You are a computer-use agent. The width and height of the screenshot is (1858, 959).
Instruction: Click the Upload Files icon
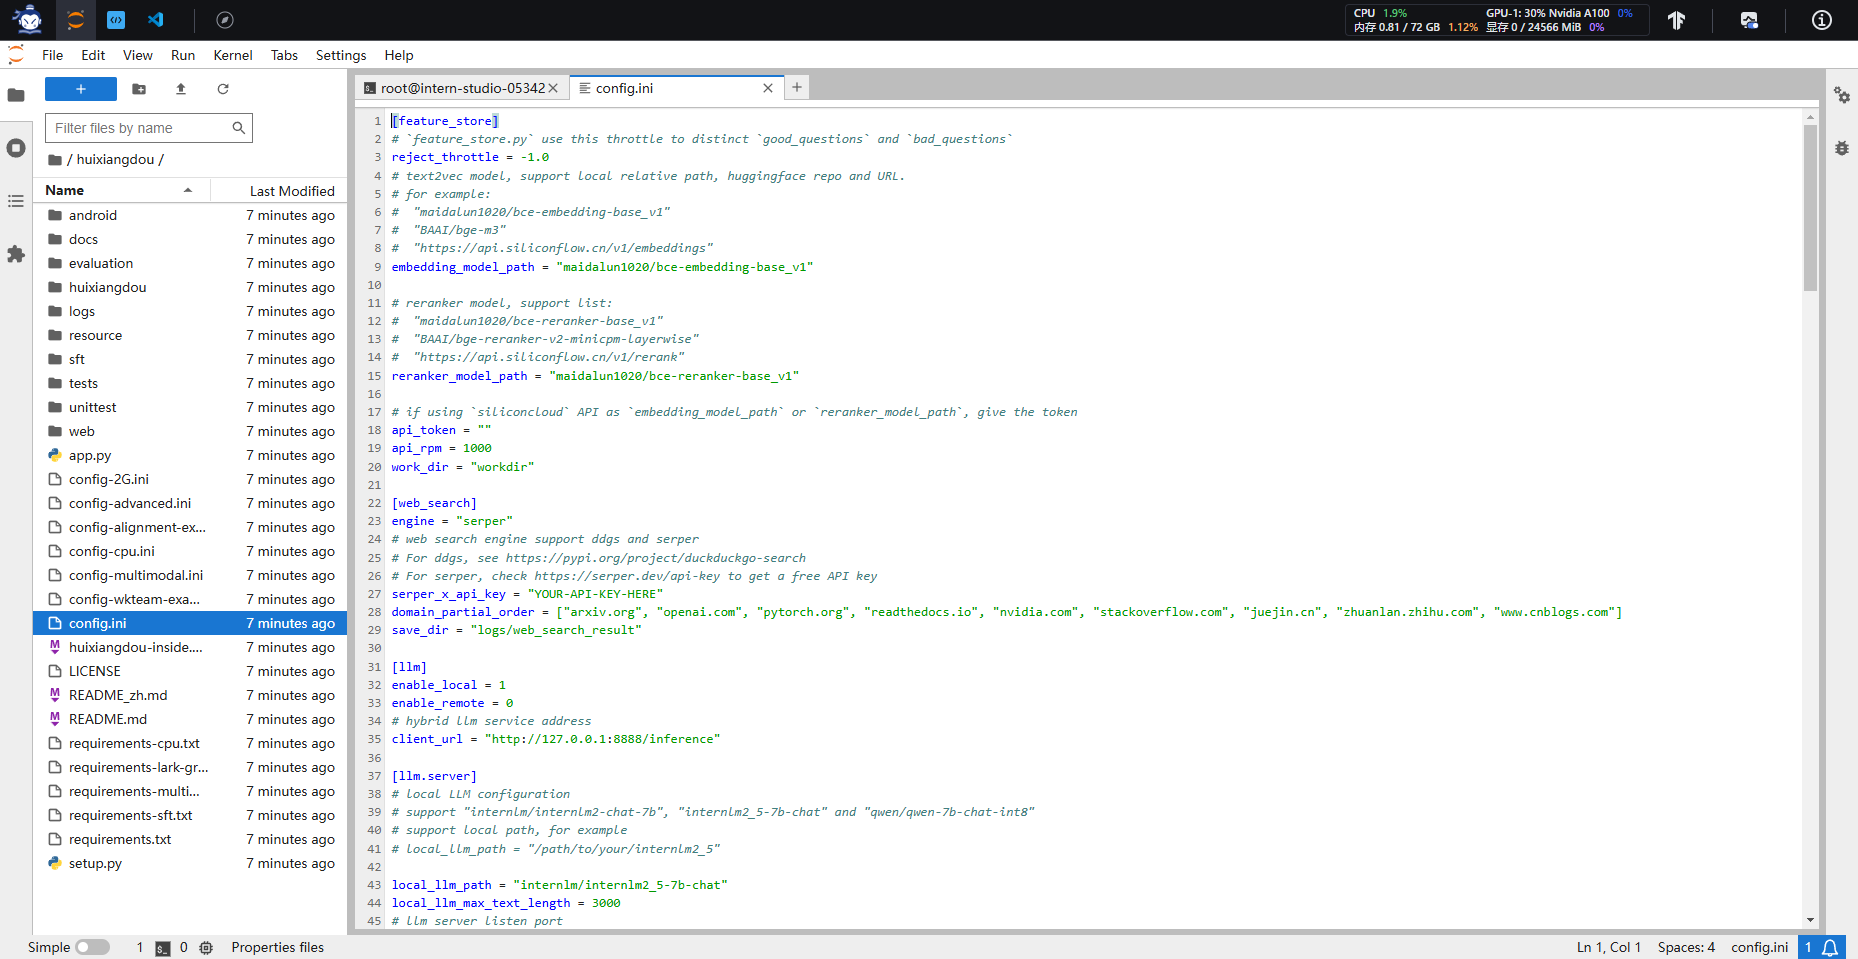(x=181, y=89)
